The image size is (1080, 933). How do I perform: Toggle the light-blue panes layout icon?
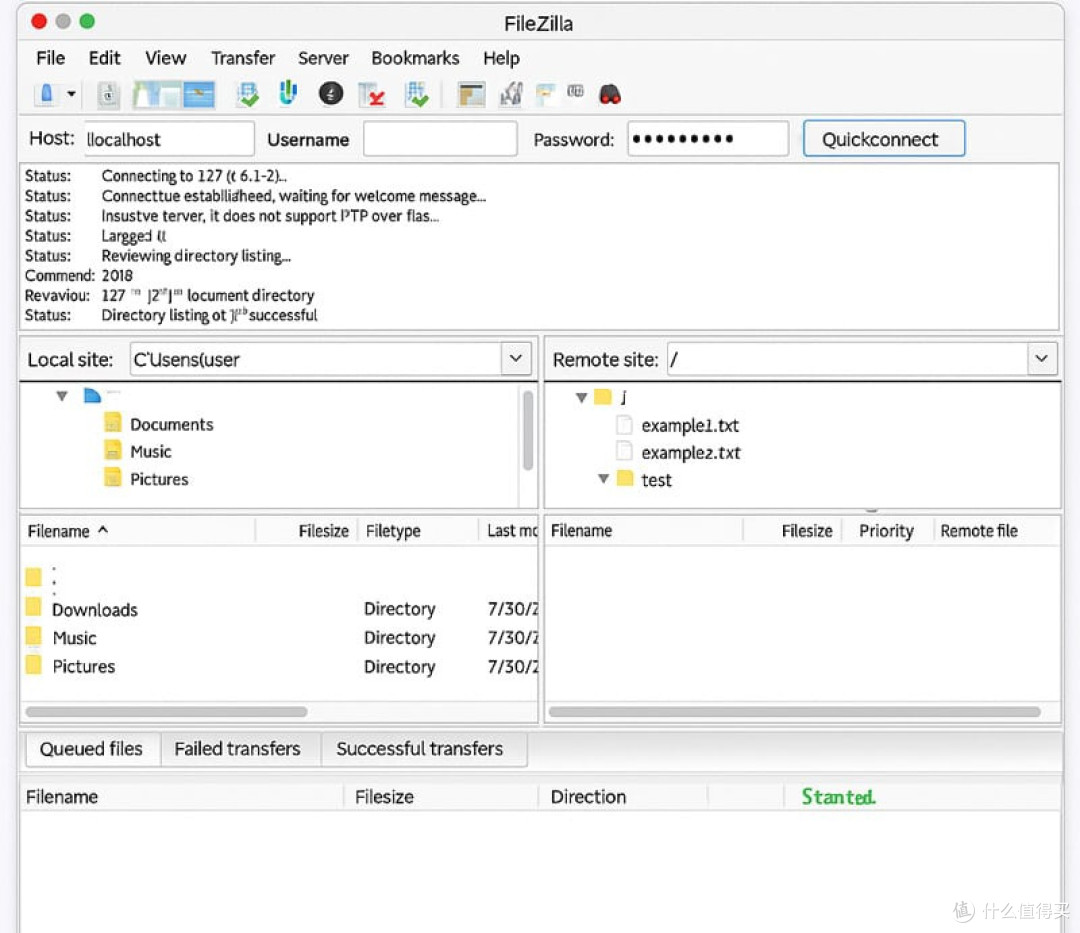click(156, 94)
